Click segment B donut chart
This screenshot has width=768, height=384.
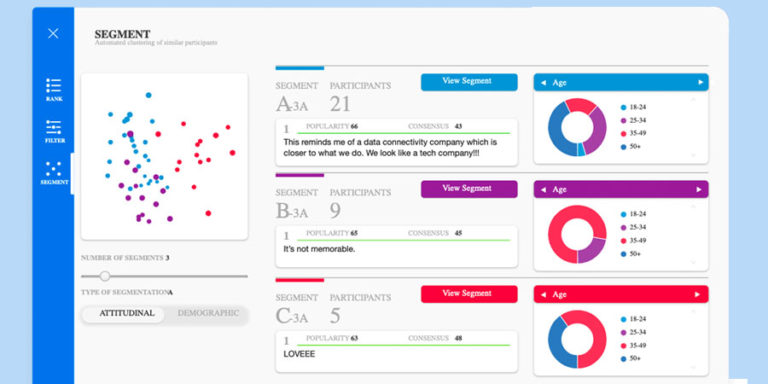click(x=577, y=234)
